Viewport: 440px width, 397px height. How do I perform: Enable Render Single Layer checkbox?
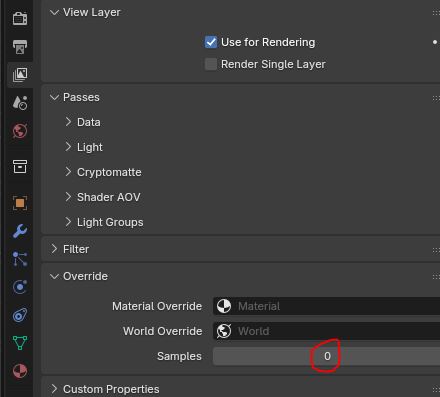click(211, 64)
